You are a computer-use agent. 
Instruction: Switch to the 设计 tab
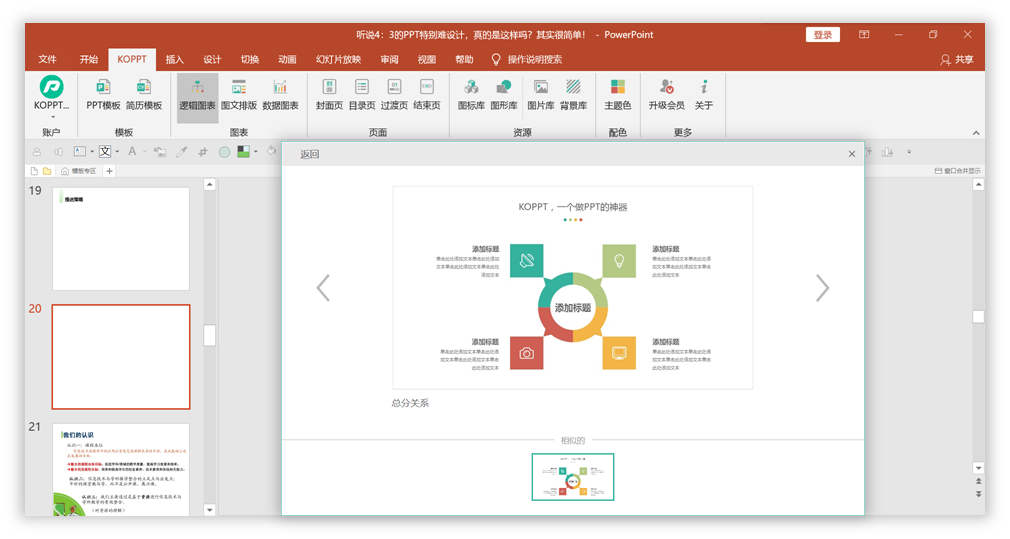point(212,59)
